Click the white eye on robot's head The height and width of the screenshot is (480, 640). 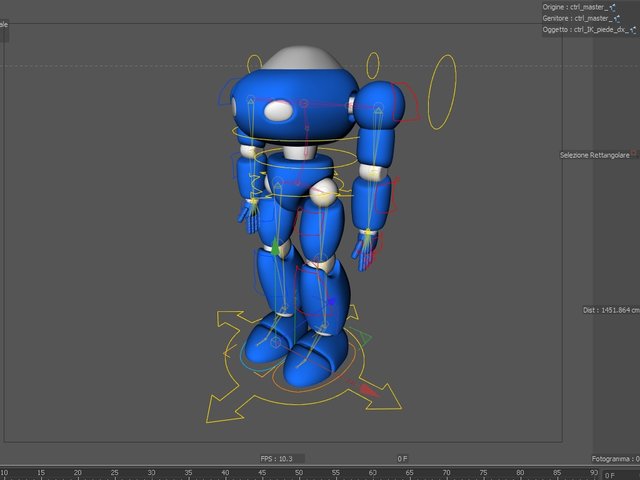(278, 111)
